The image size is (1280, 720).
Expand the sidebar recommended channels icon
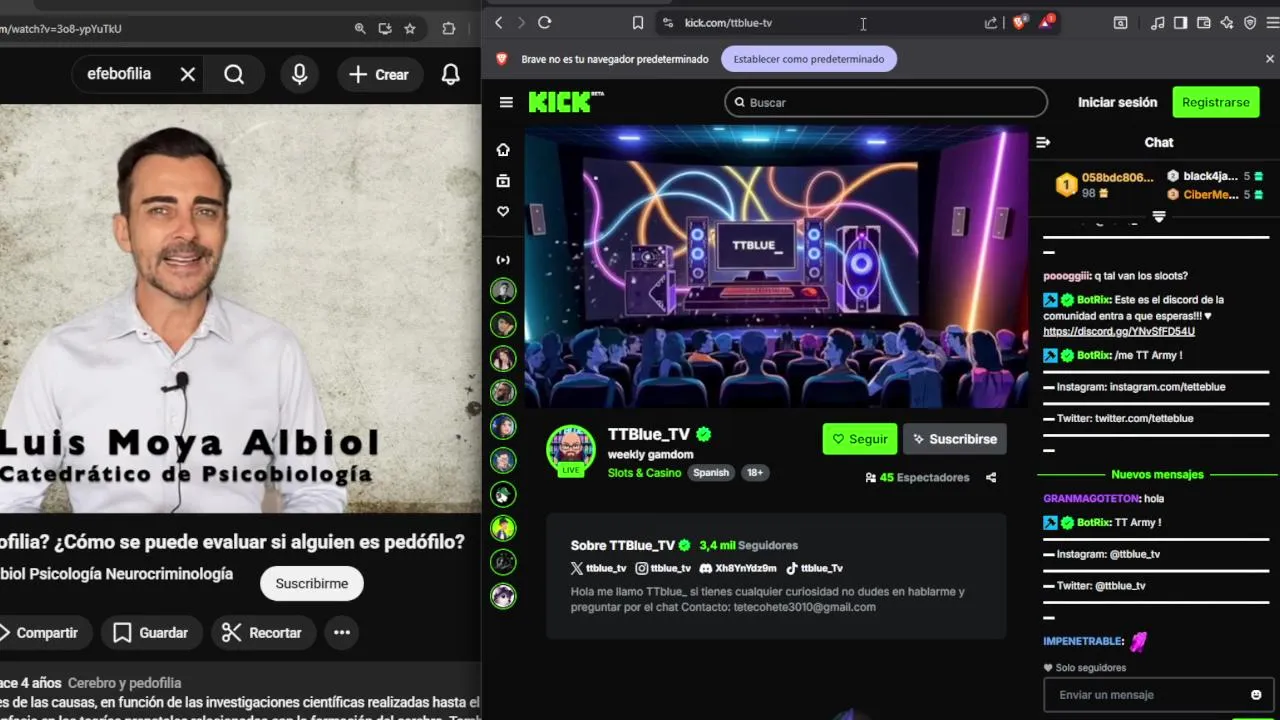click(x=503, y=260)
